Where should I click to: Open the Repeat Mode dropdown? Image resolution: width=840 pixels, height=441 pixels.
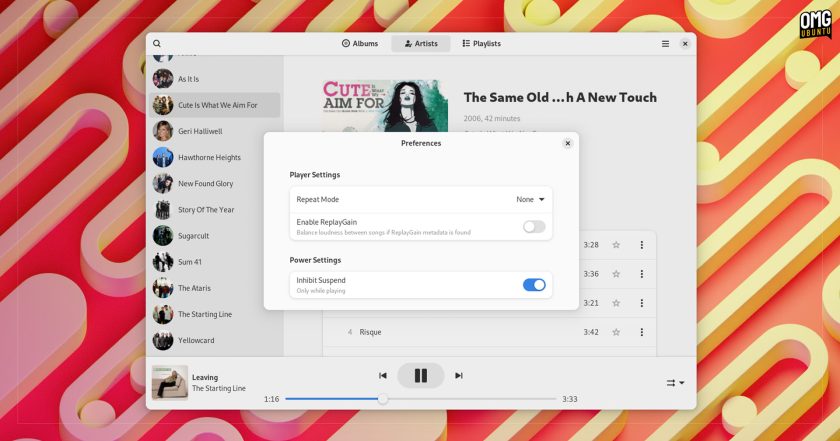point(530,199)
